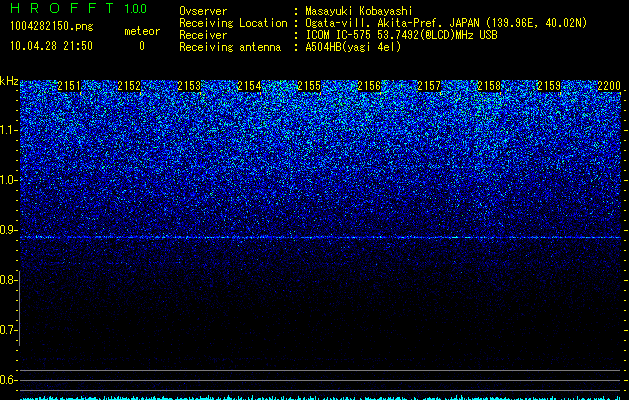Click the bright horizontal carrier line near 0.89 kHz
Viewport: 629px width, 400px height.
coord(320,238)
